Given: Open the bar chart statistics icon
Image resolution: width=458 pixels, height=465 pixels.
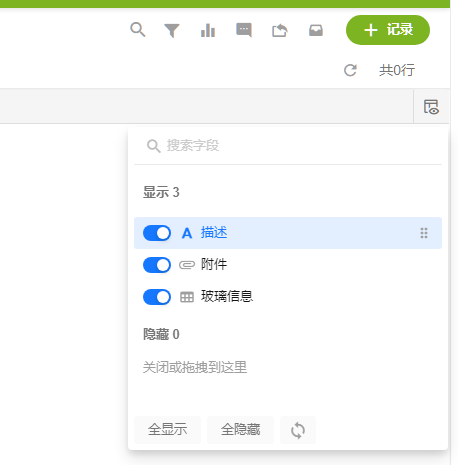Looking at the screenshot, I should tap(208, 30).
